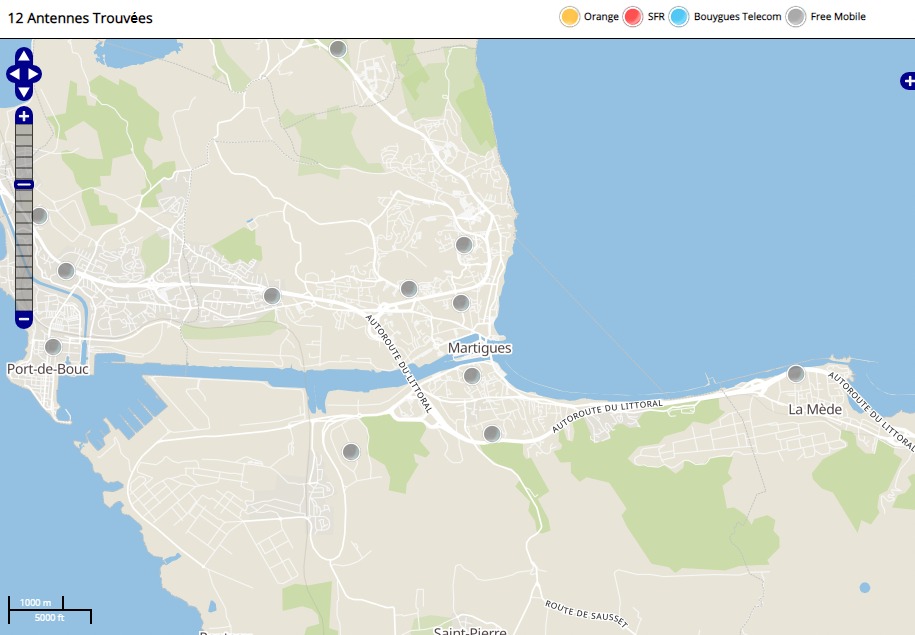Pan the map east with right arrow
Screen dimensions: 915x635
coord(35,74)
